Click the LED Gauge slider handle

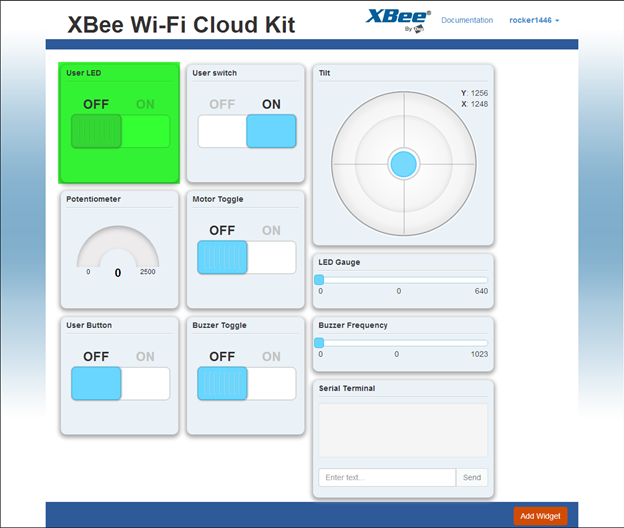pyautogui.click(x=319, y=280)
